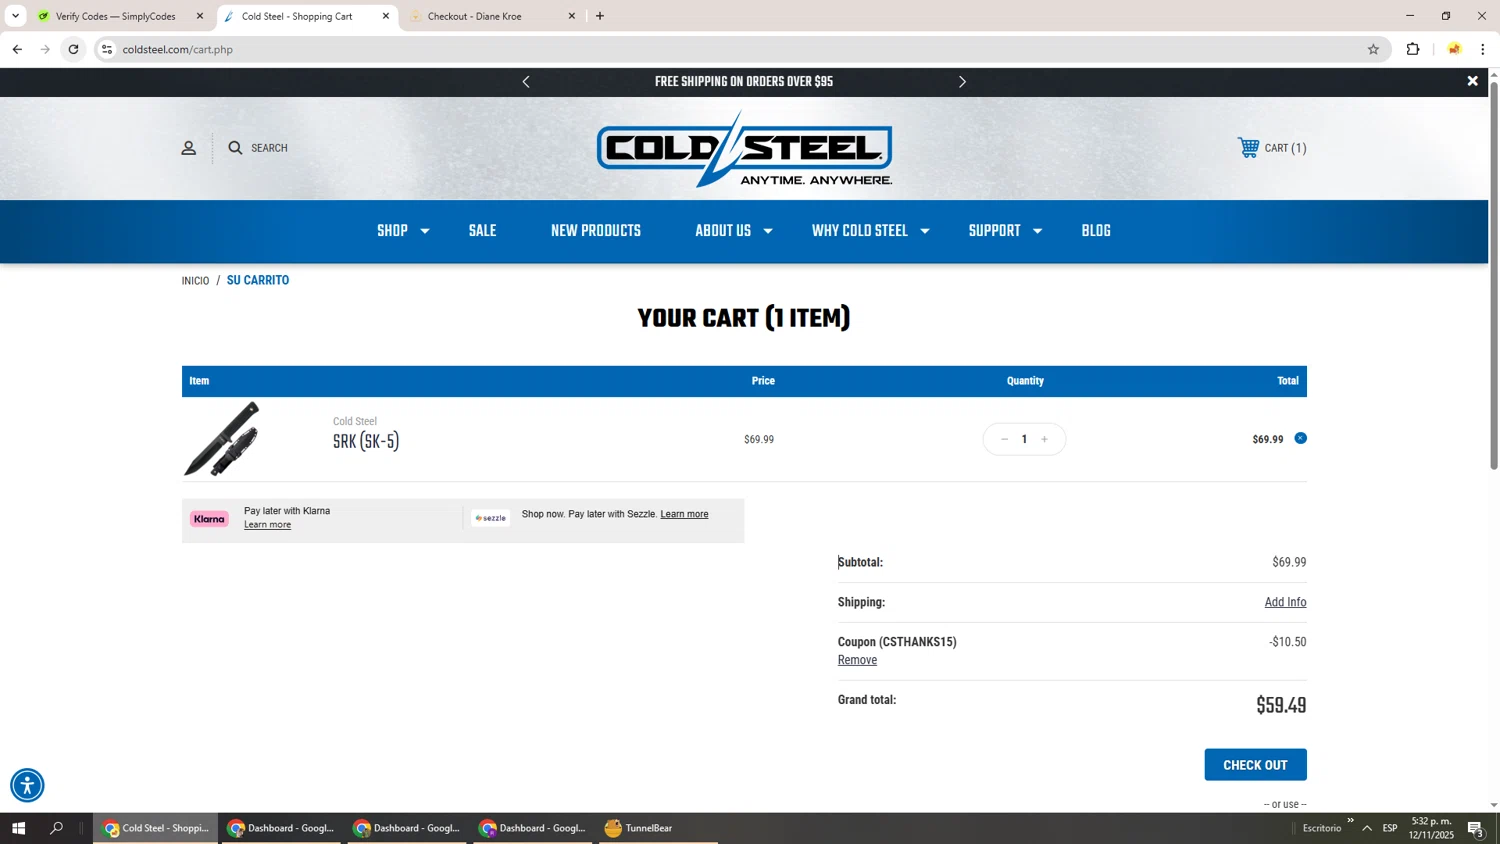Bookmark this page with star icon
The width and height of the screenshot is (1500, 844).
click(1373, 49)
